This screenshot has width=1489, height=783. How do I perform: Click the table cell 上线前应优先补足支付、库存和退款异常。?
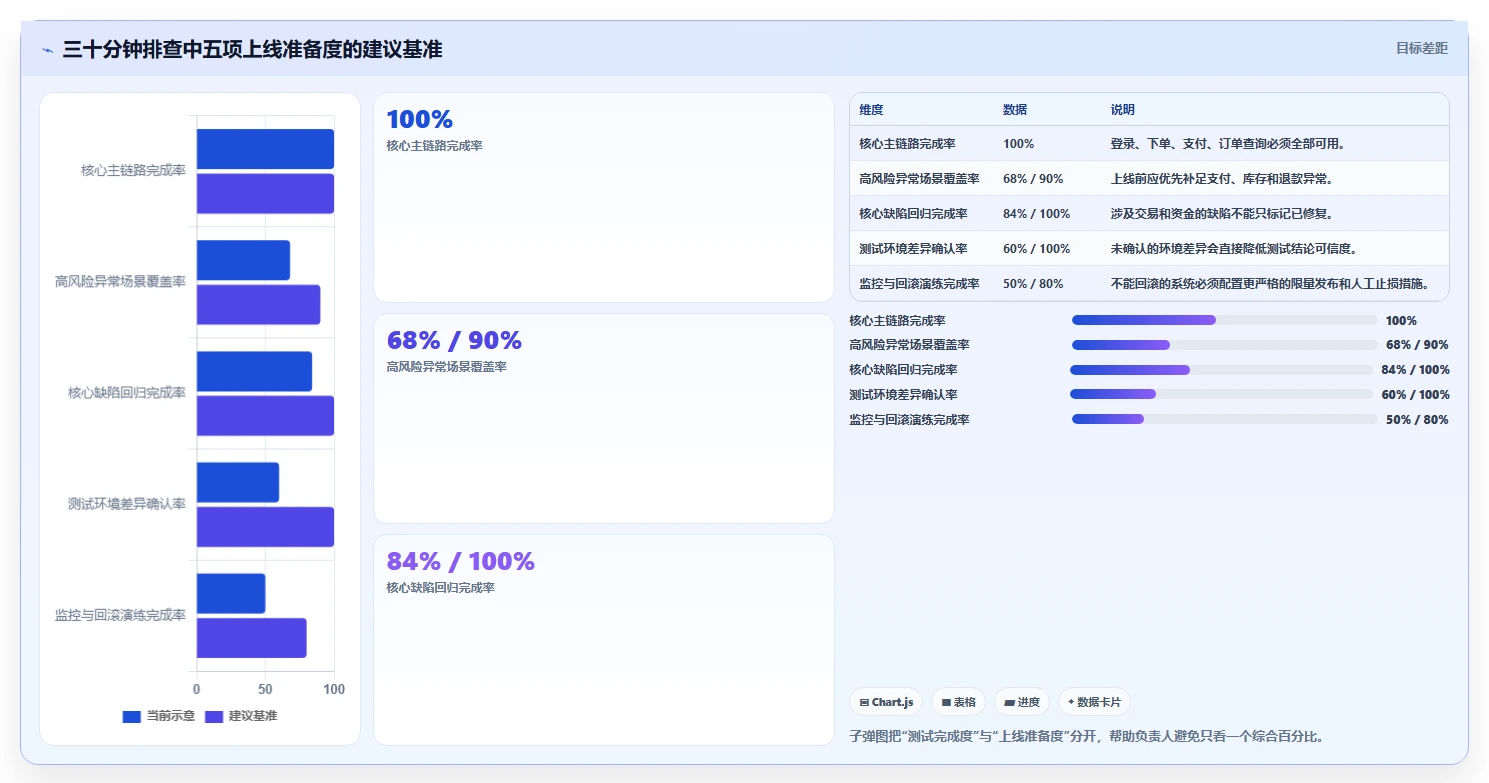1222,179
